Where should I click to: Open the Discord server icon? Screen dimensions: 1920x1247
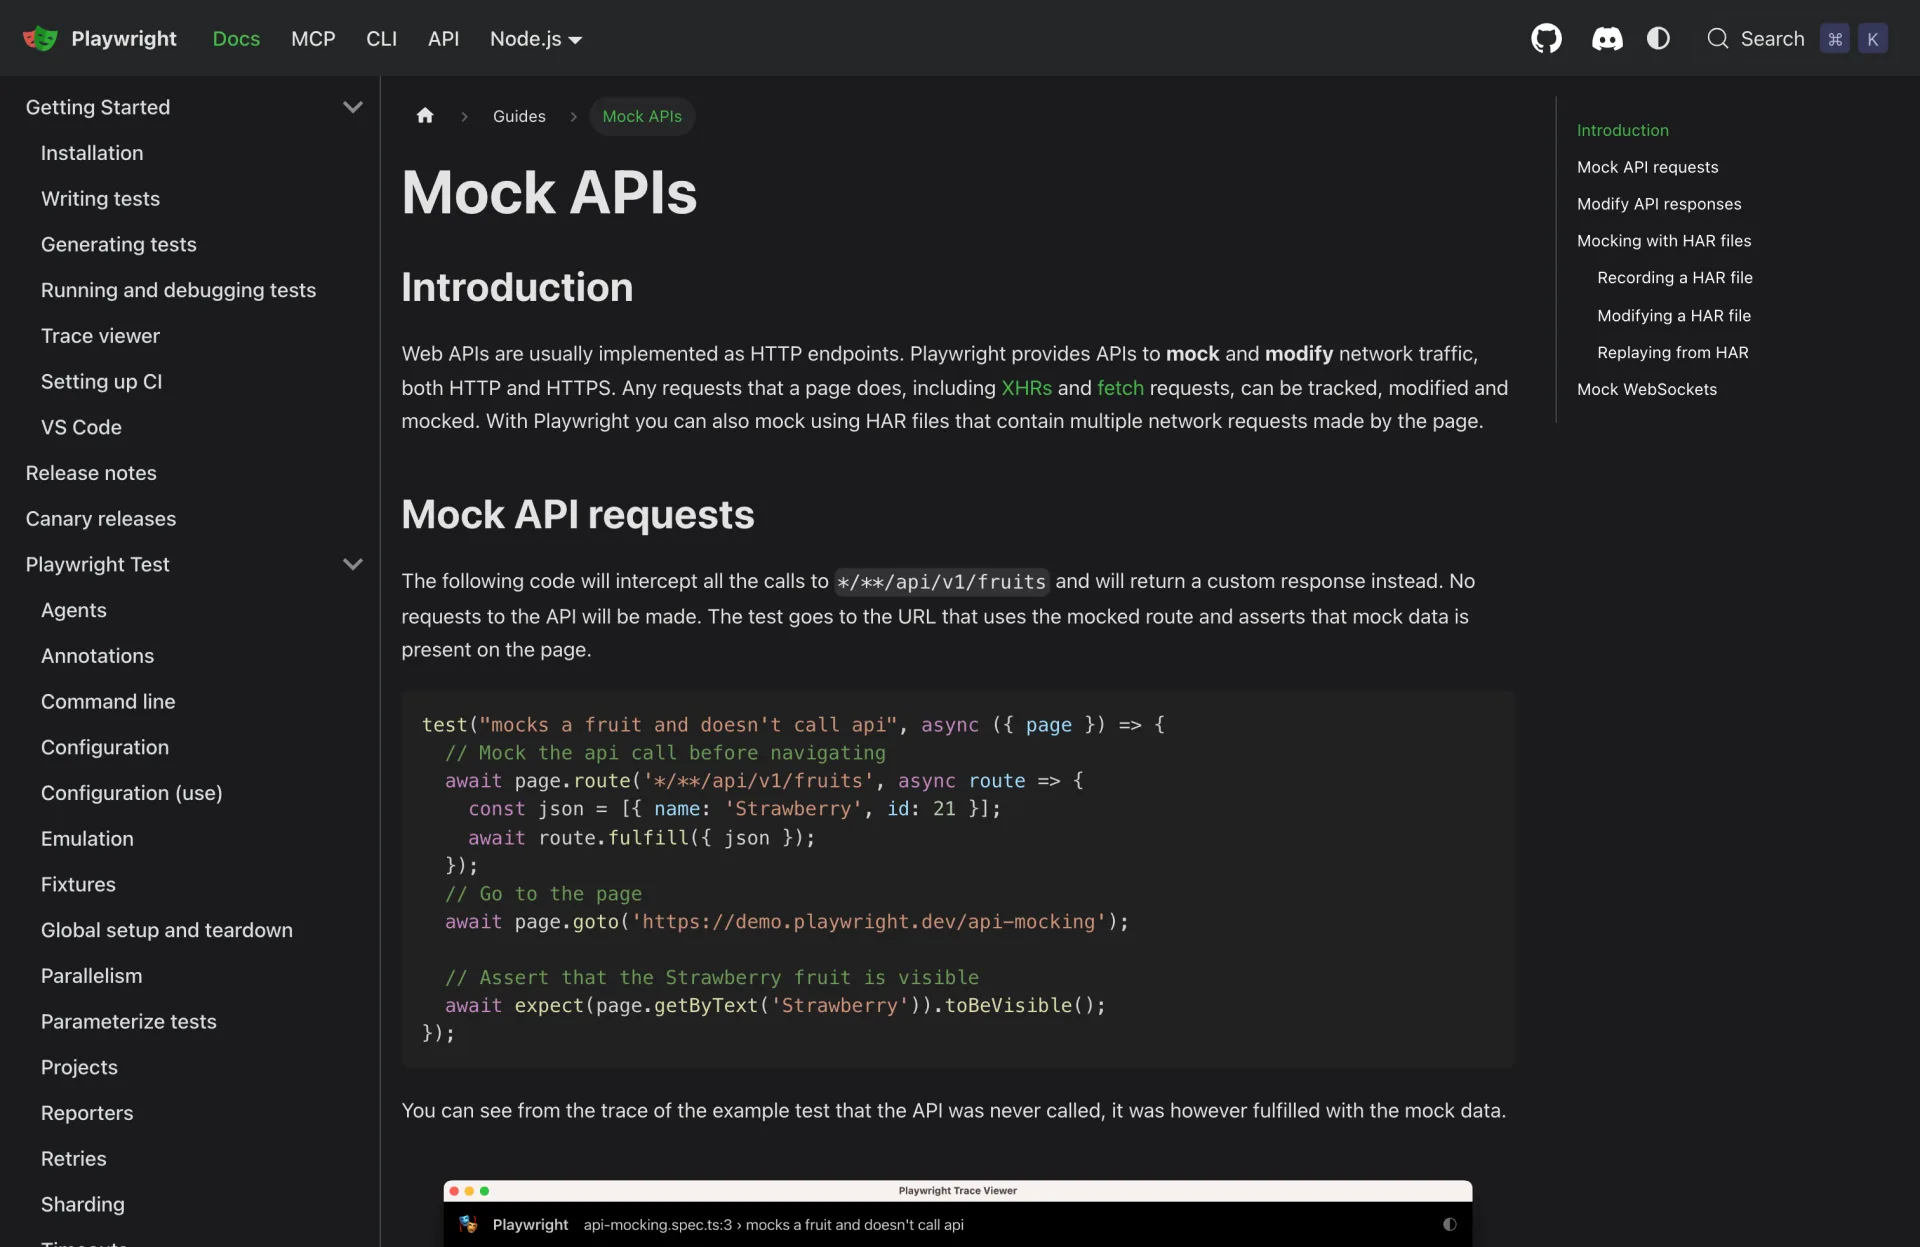[1607, 38]
